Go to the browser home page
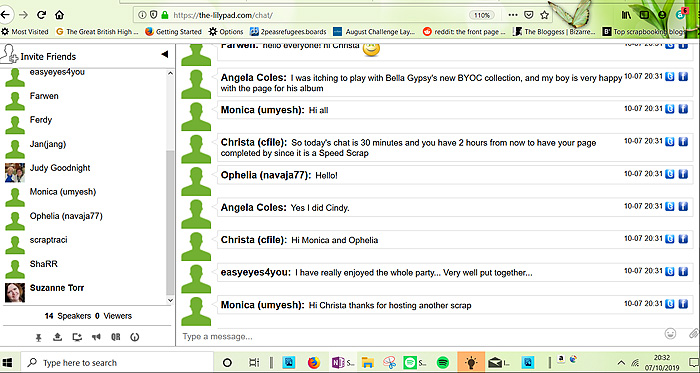This screenshot has width=700, height=373. [59, 15]
